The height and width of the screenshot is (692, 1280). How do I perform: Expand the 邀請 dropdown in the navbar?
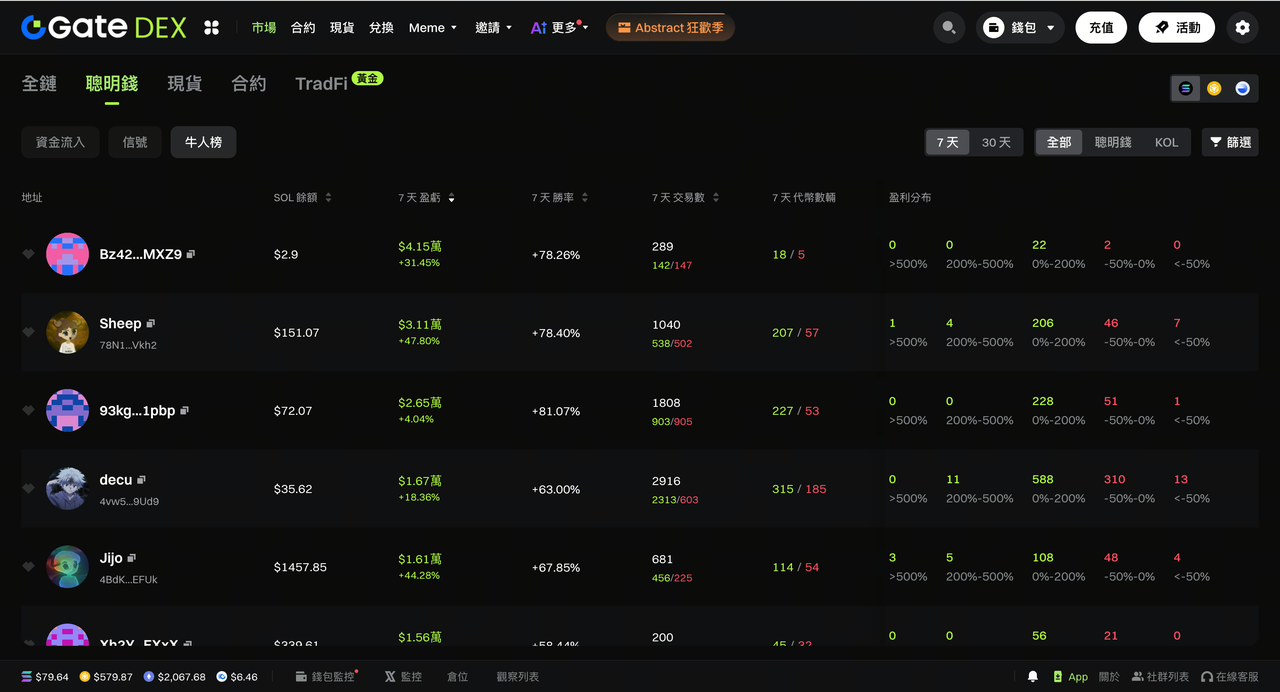pyautogui.click(x=493, y=28)
